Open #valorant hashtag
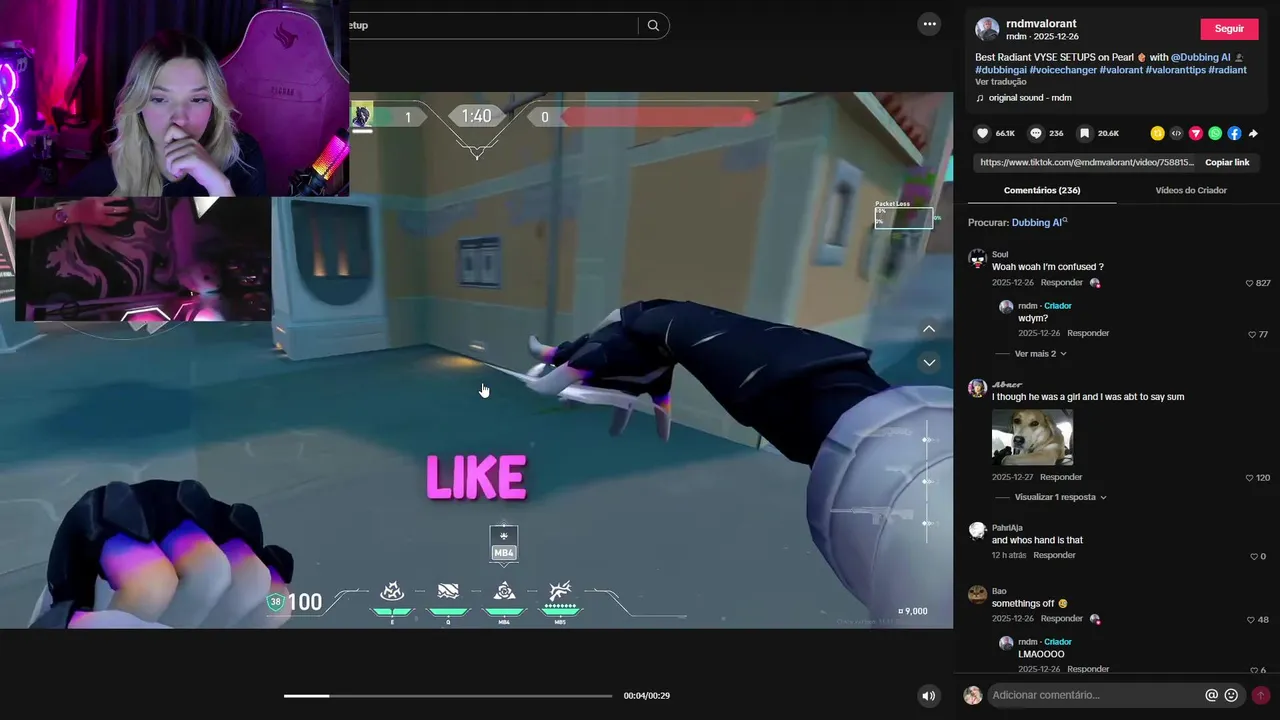The height and width of the screenshot is (720, 1280). [1121, 70]
